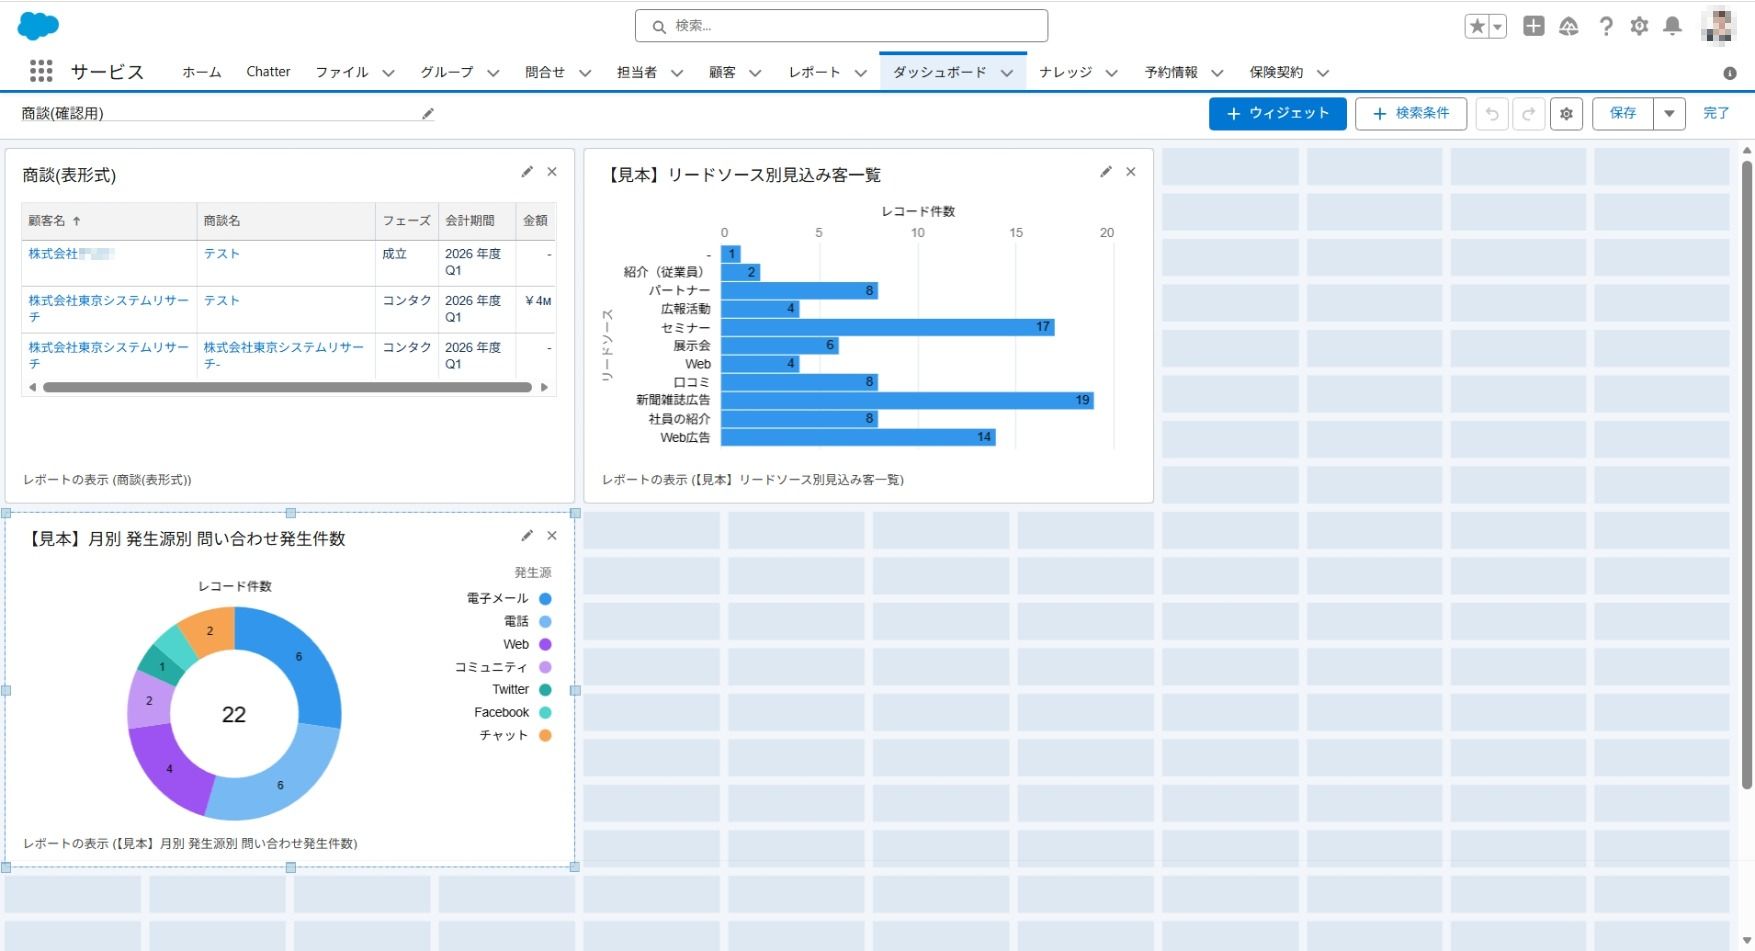Open the ナレッジ tab dropdown chevron
1755x951 pixels.
pos(1111,73)
